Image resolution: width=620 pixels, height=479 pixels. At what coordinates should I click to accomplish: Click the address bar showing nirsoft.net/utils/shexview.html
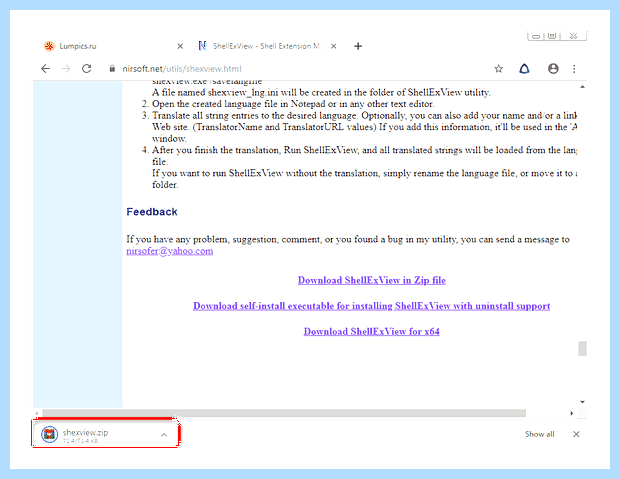point(301,69)
